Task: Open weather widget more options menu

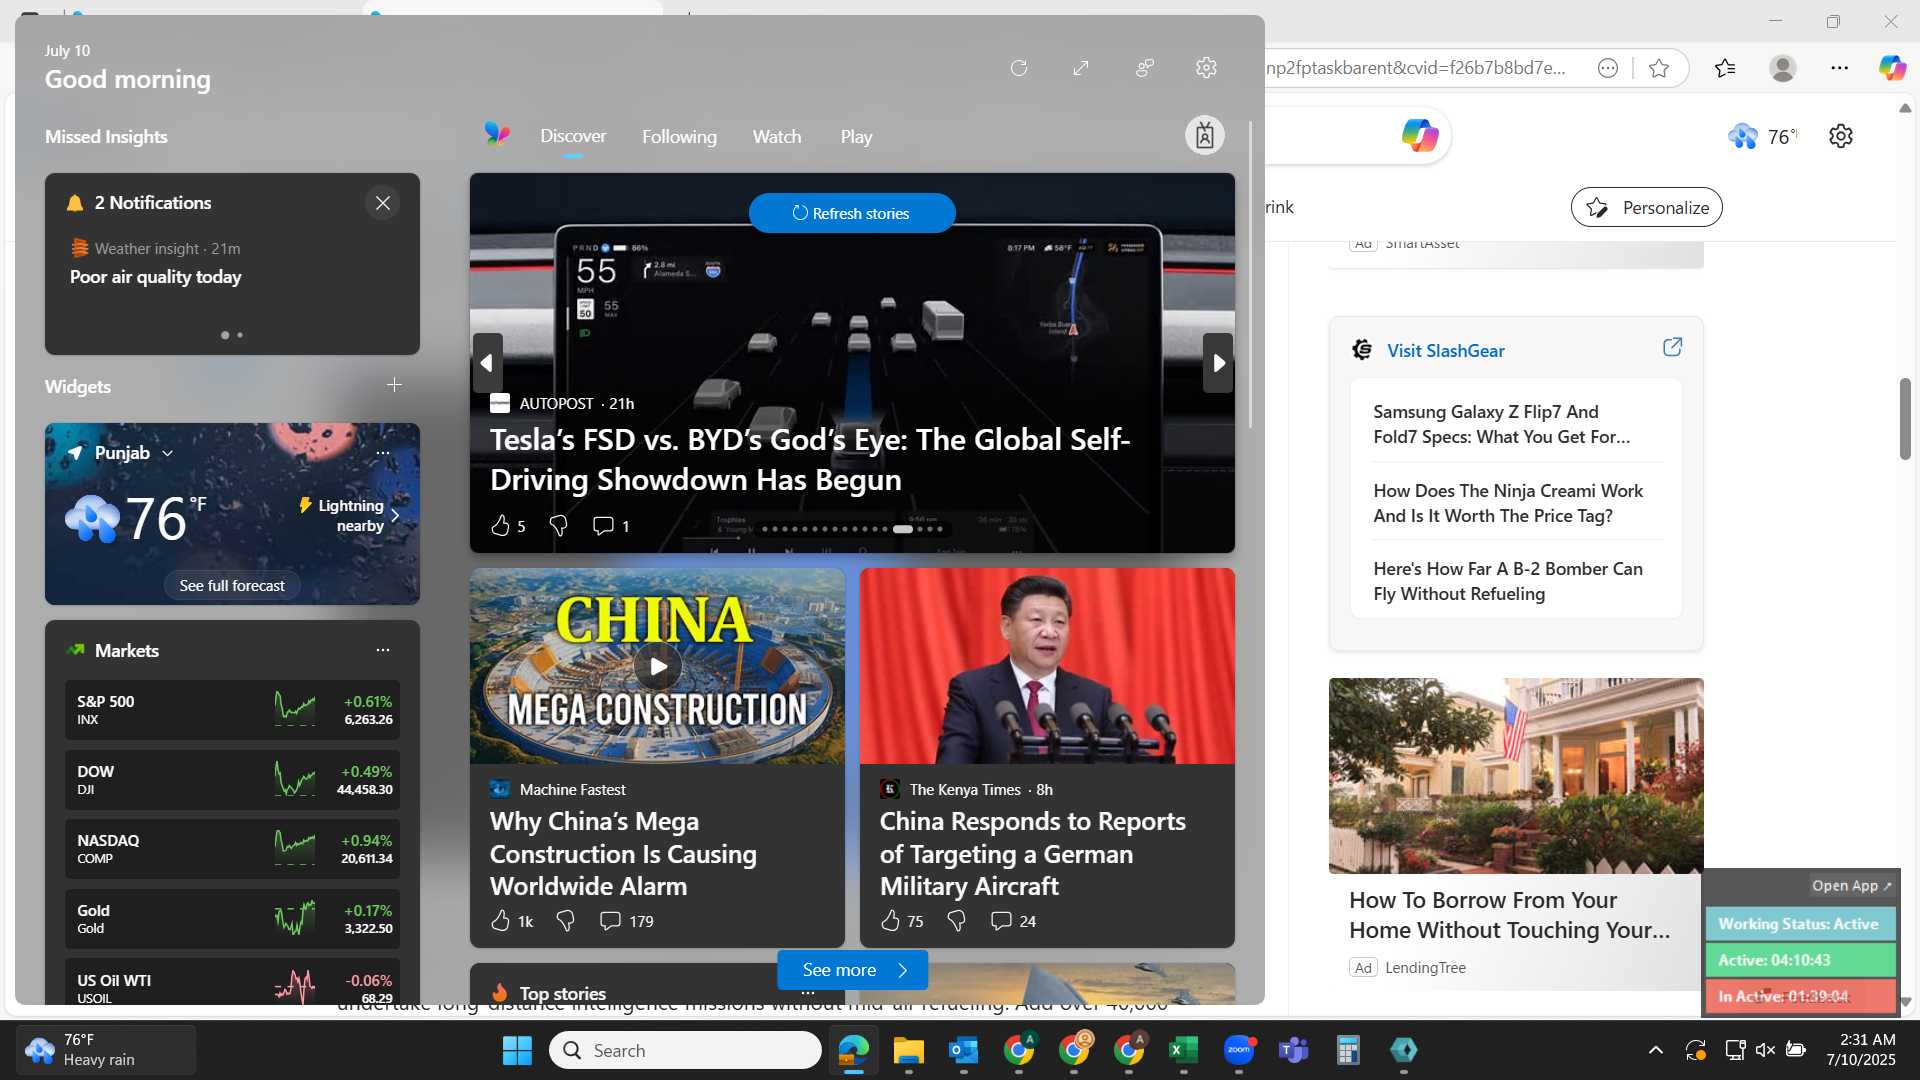Action: point(383,453)
